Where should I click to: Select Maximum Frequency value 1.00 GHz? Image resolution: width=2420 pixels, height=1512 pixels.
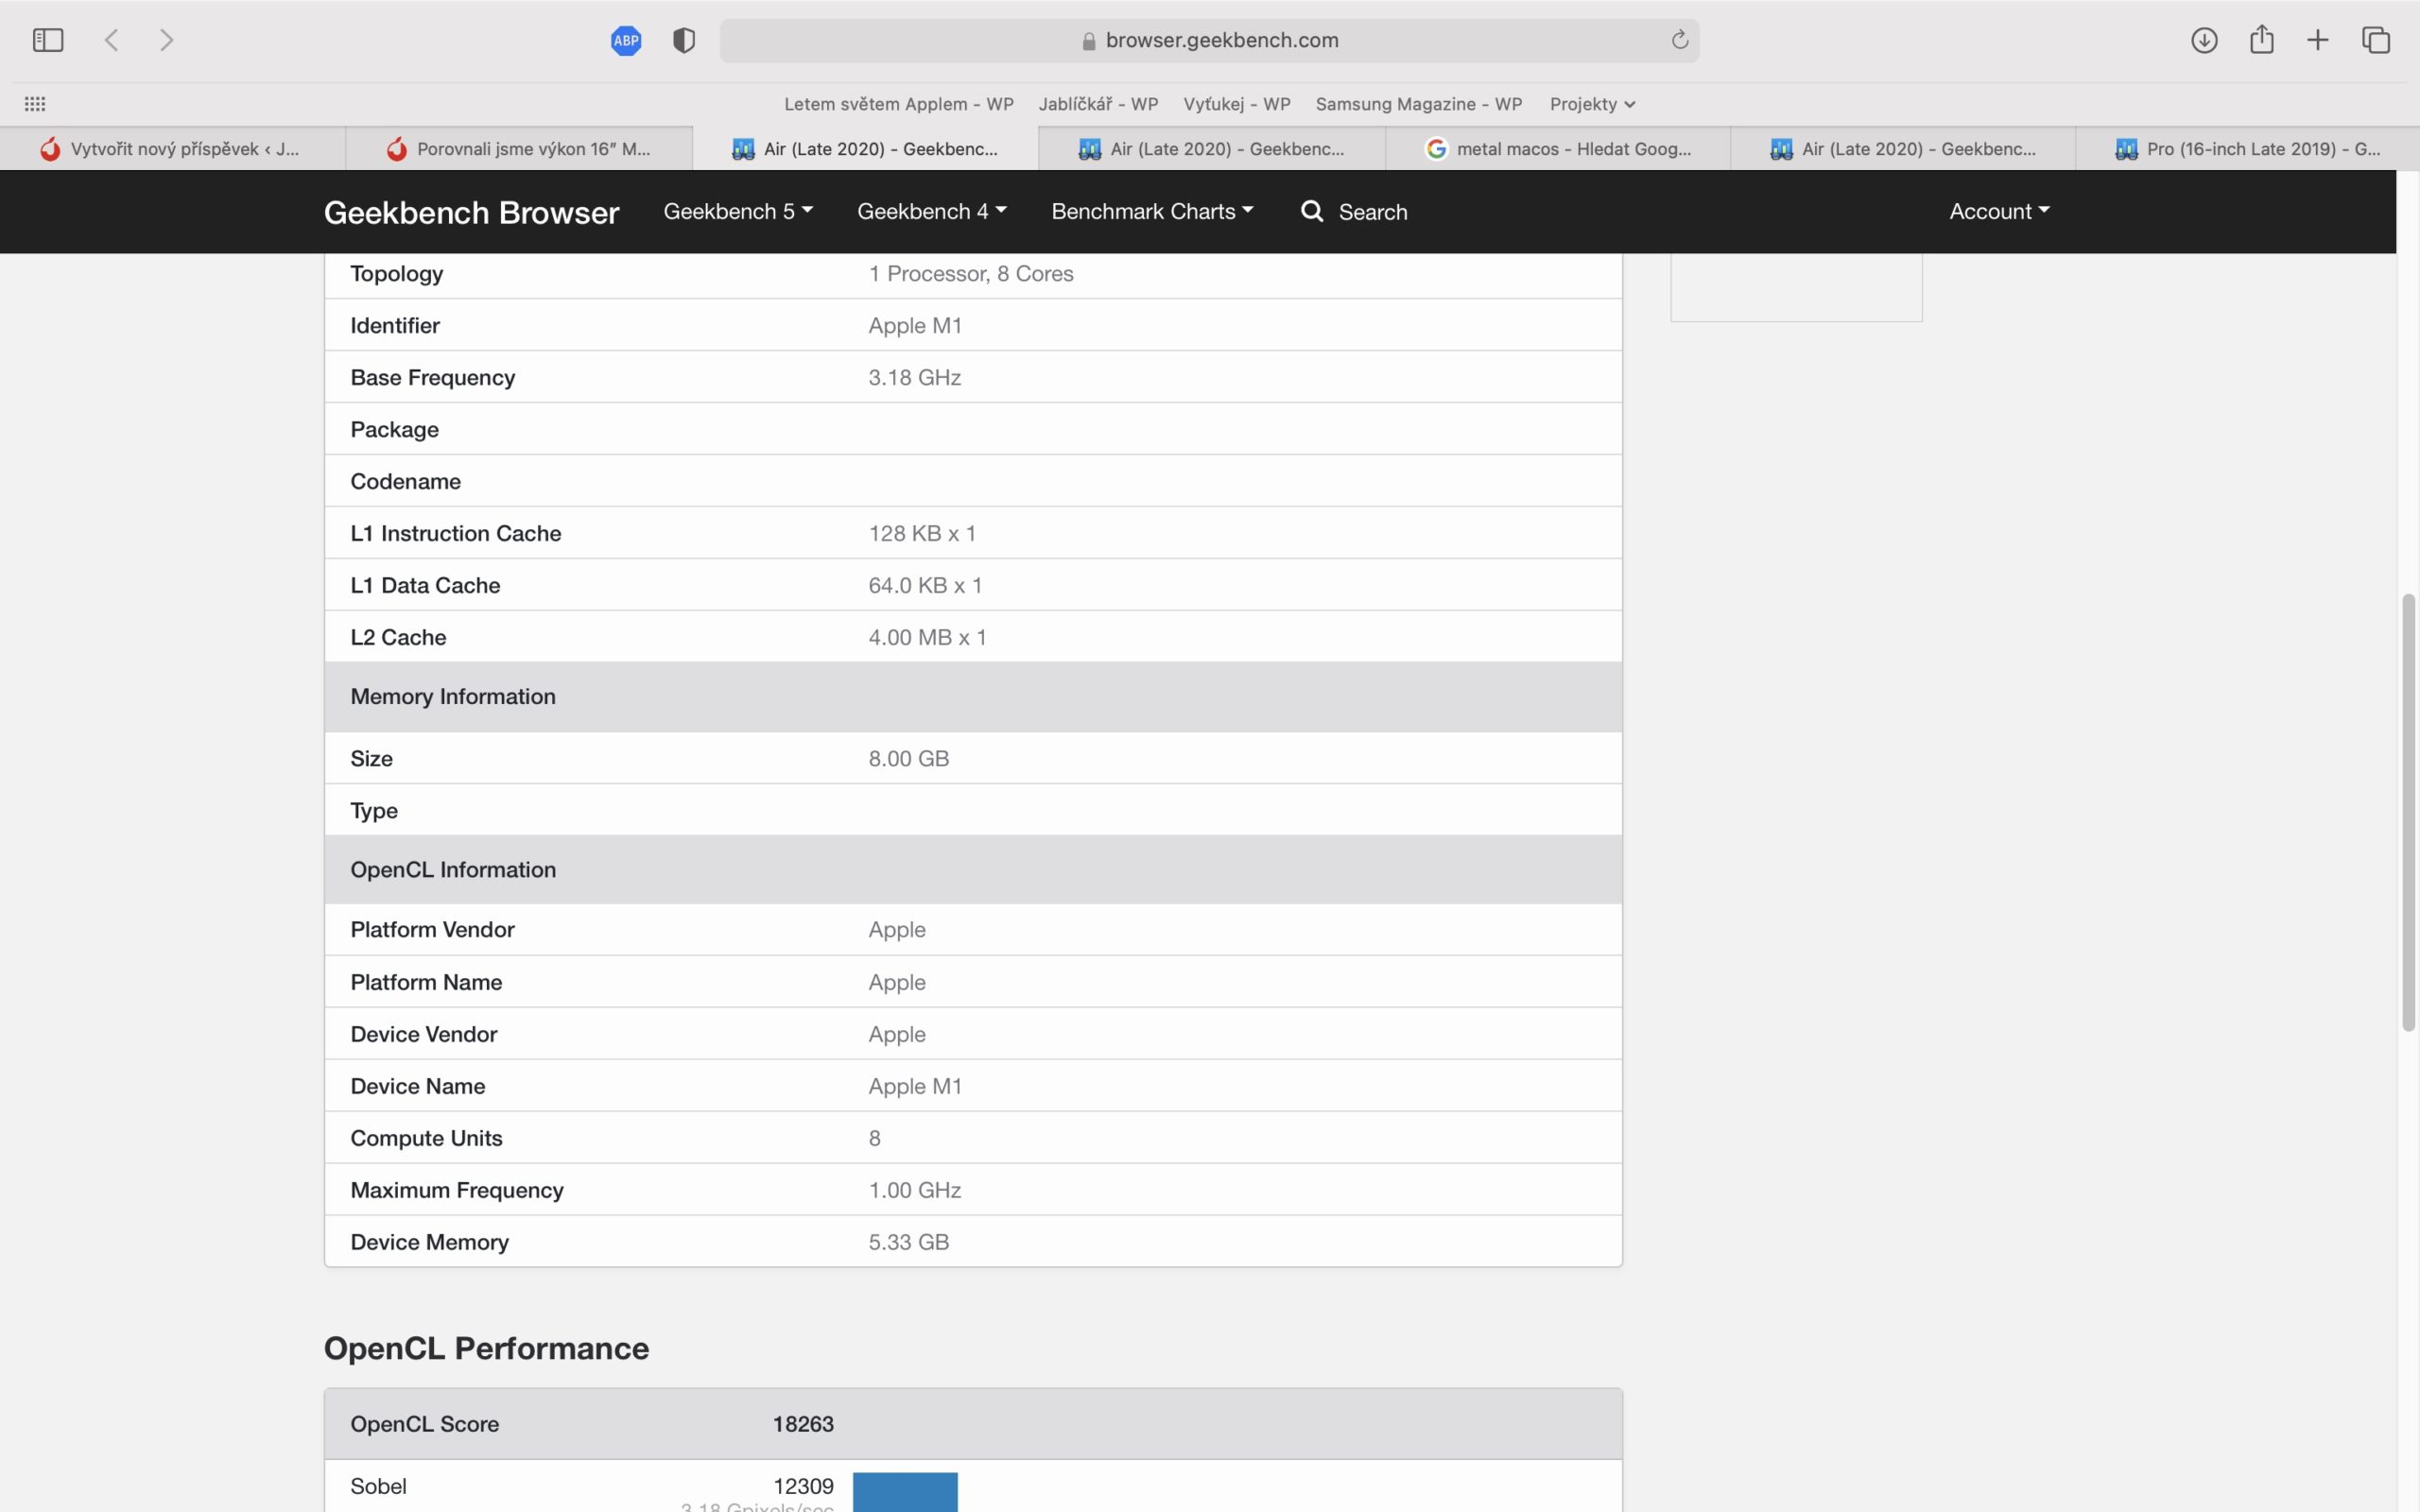tap(914, 1190)
